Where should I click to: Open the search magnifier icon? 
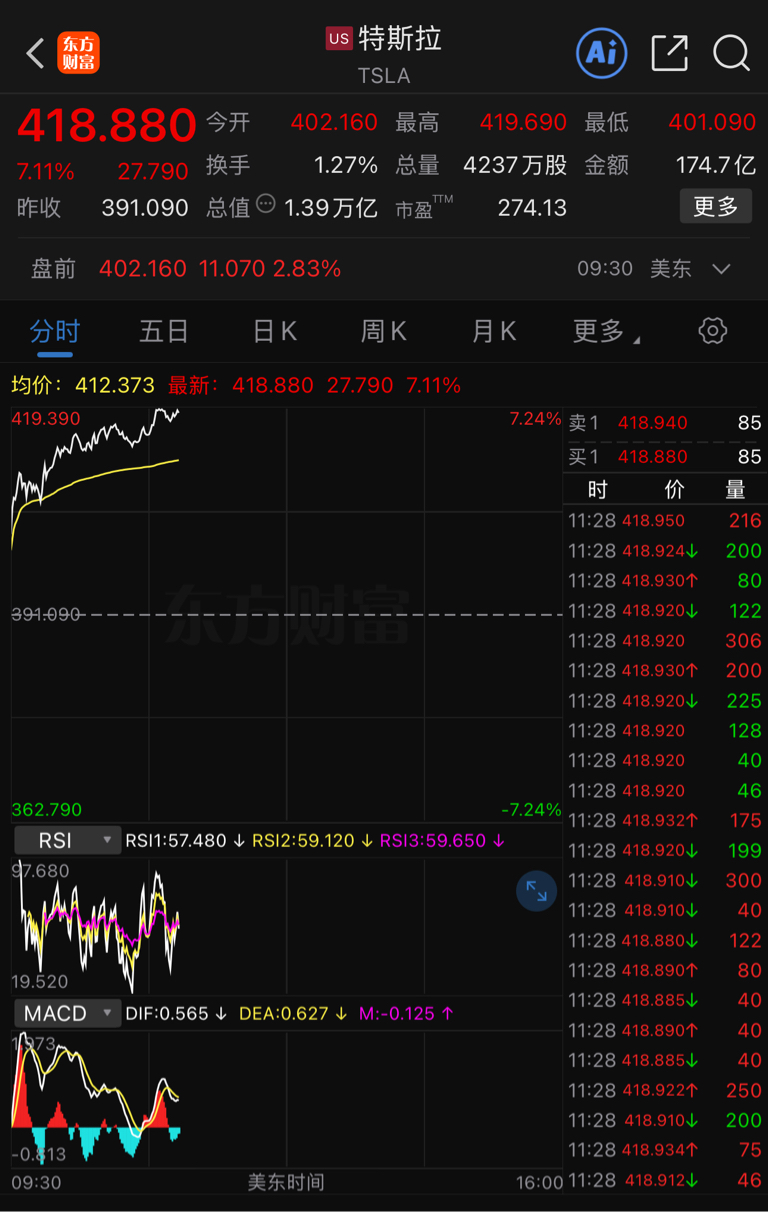(731, 53)
